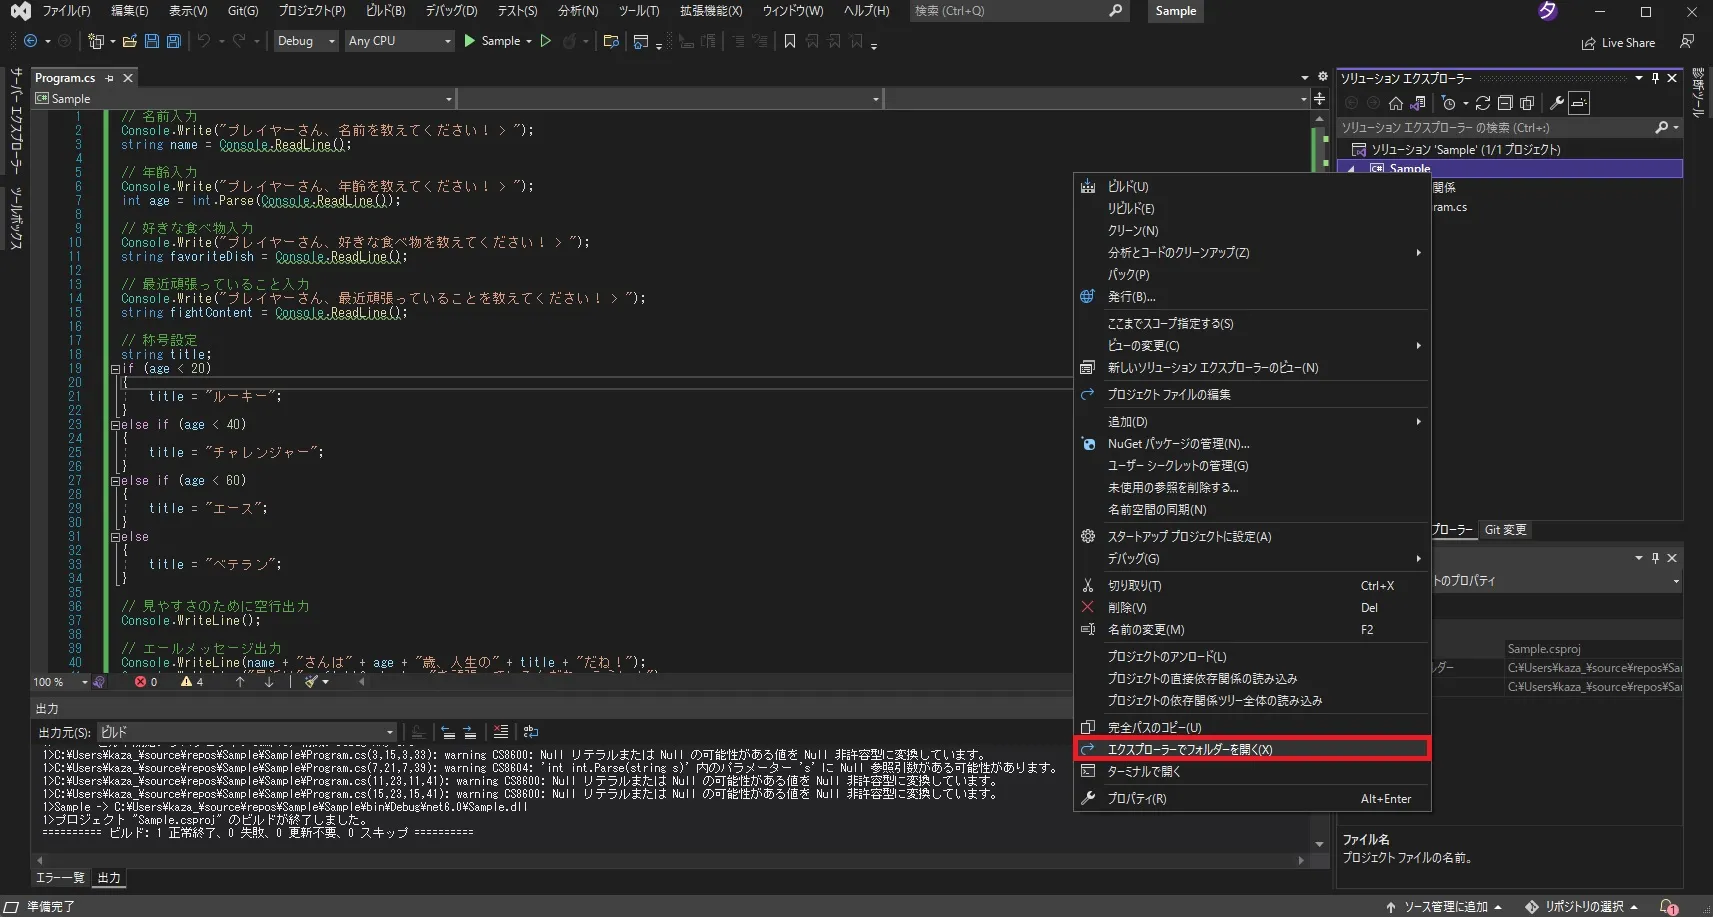The height and width of the screenshot is (917, 1713).
Task: Click Start Without Debugging outline play icon
Action: tap(545, 41)
